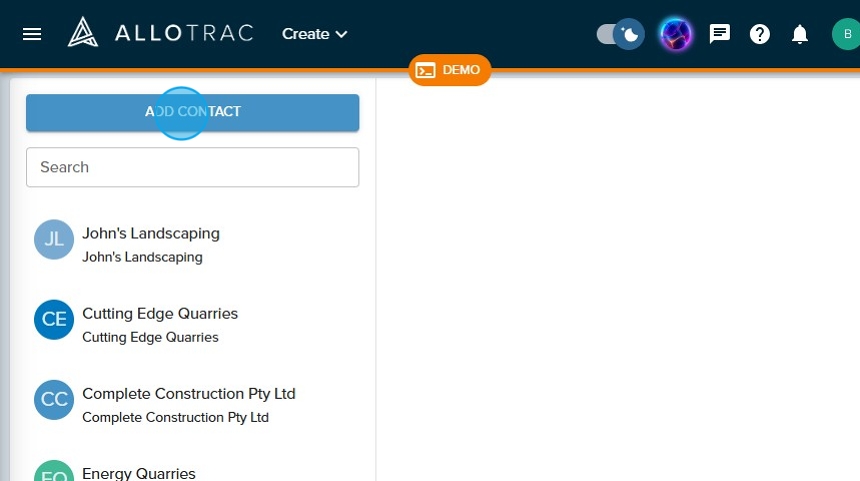Click the Allotrac logo
The height and width of the screenshot is (481, 860).
coord(160,33)
